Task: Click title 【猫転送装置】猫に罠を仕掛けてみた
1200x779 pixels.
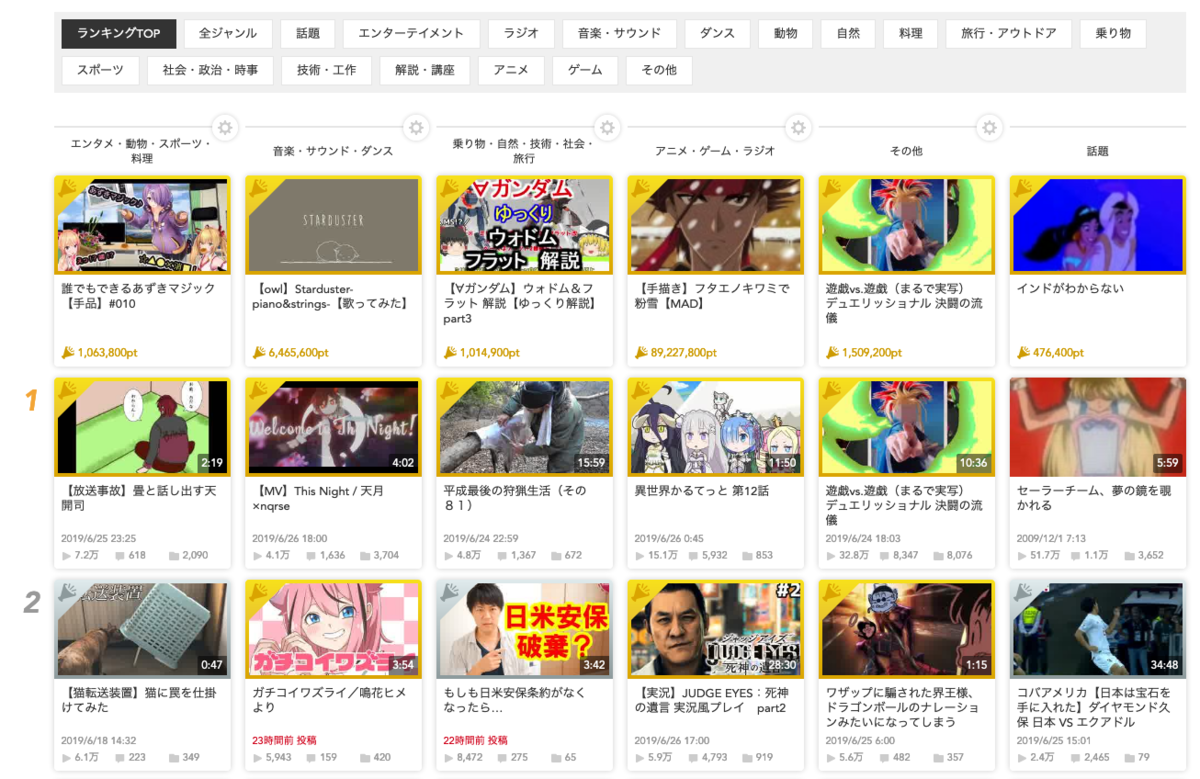Action: pos(138,699)
